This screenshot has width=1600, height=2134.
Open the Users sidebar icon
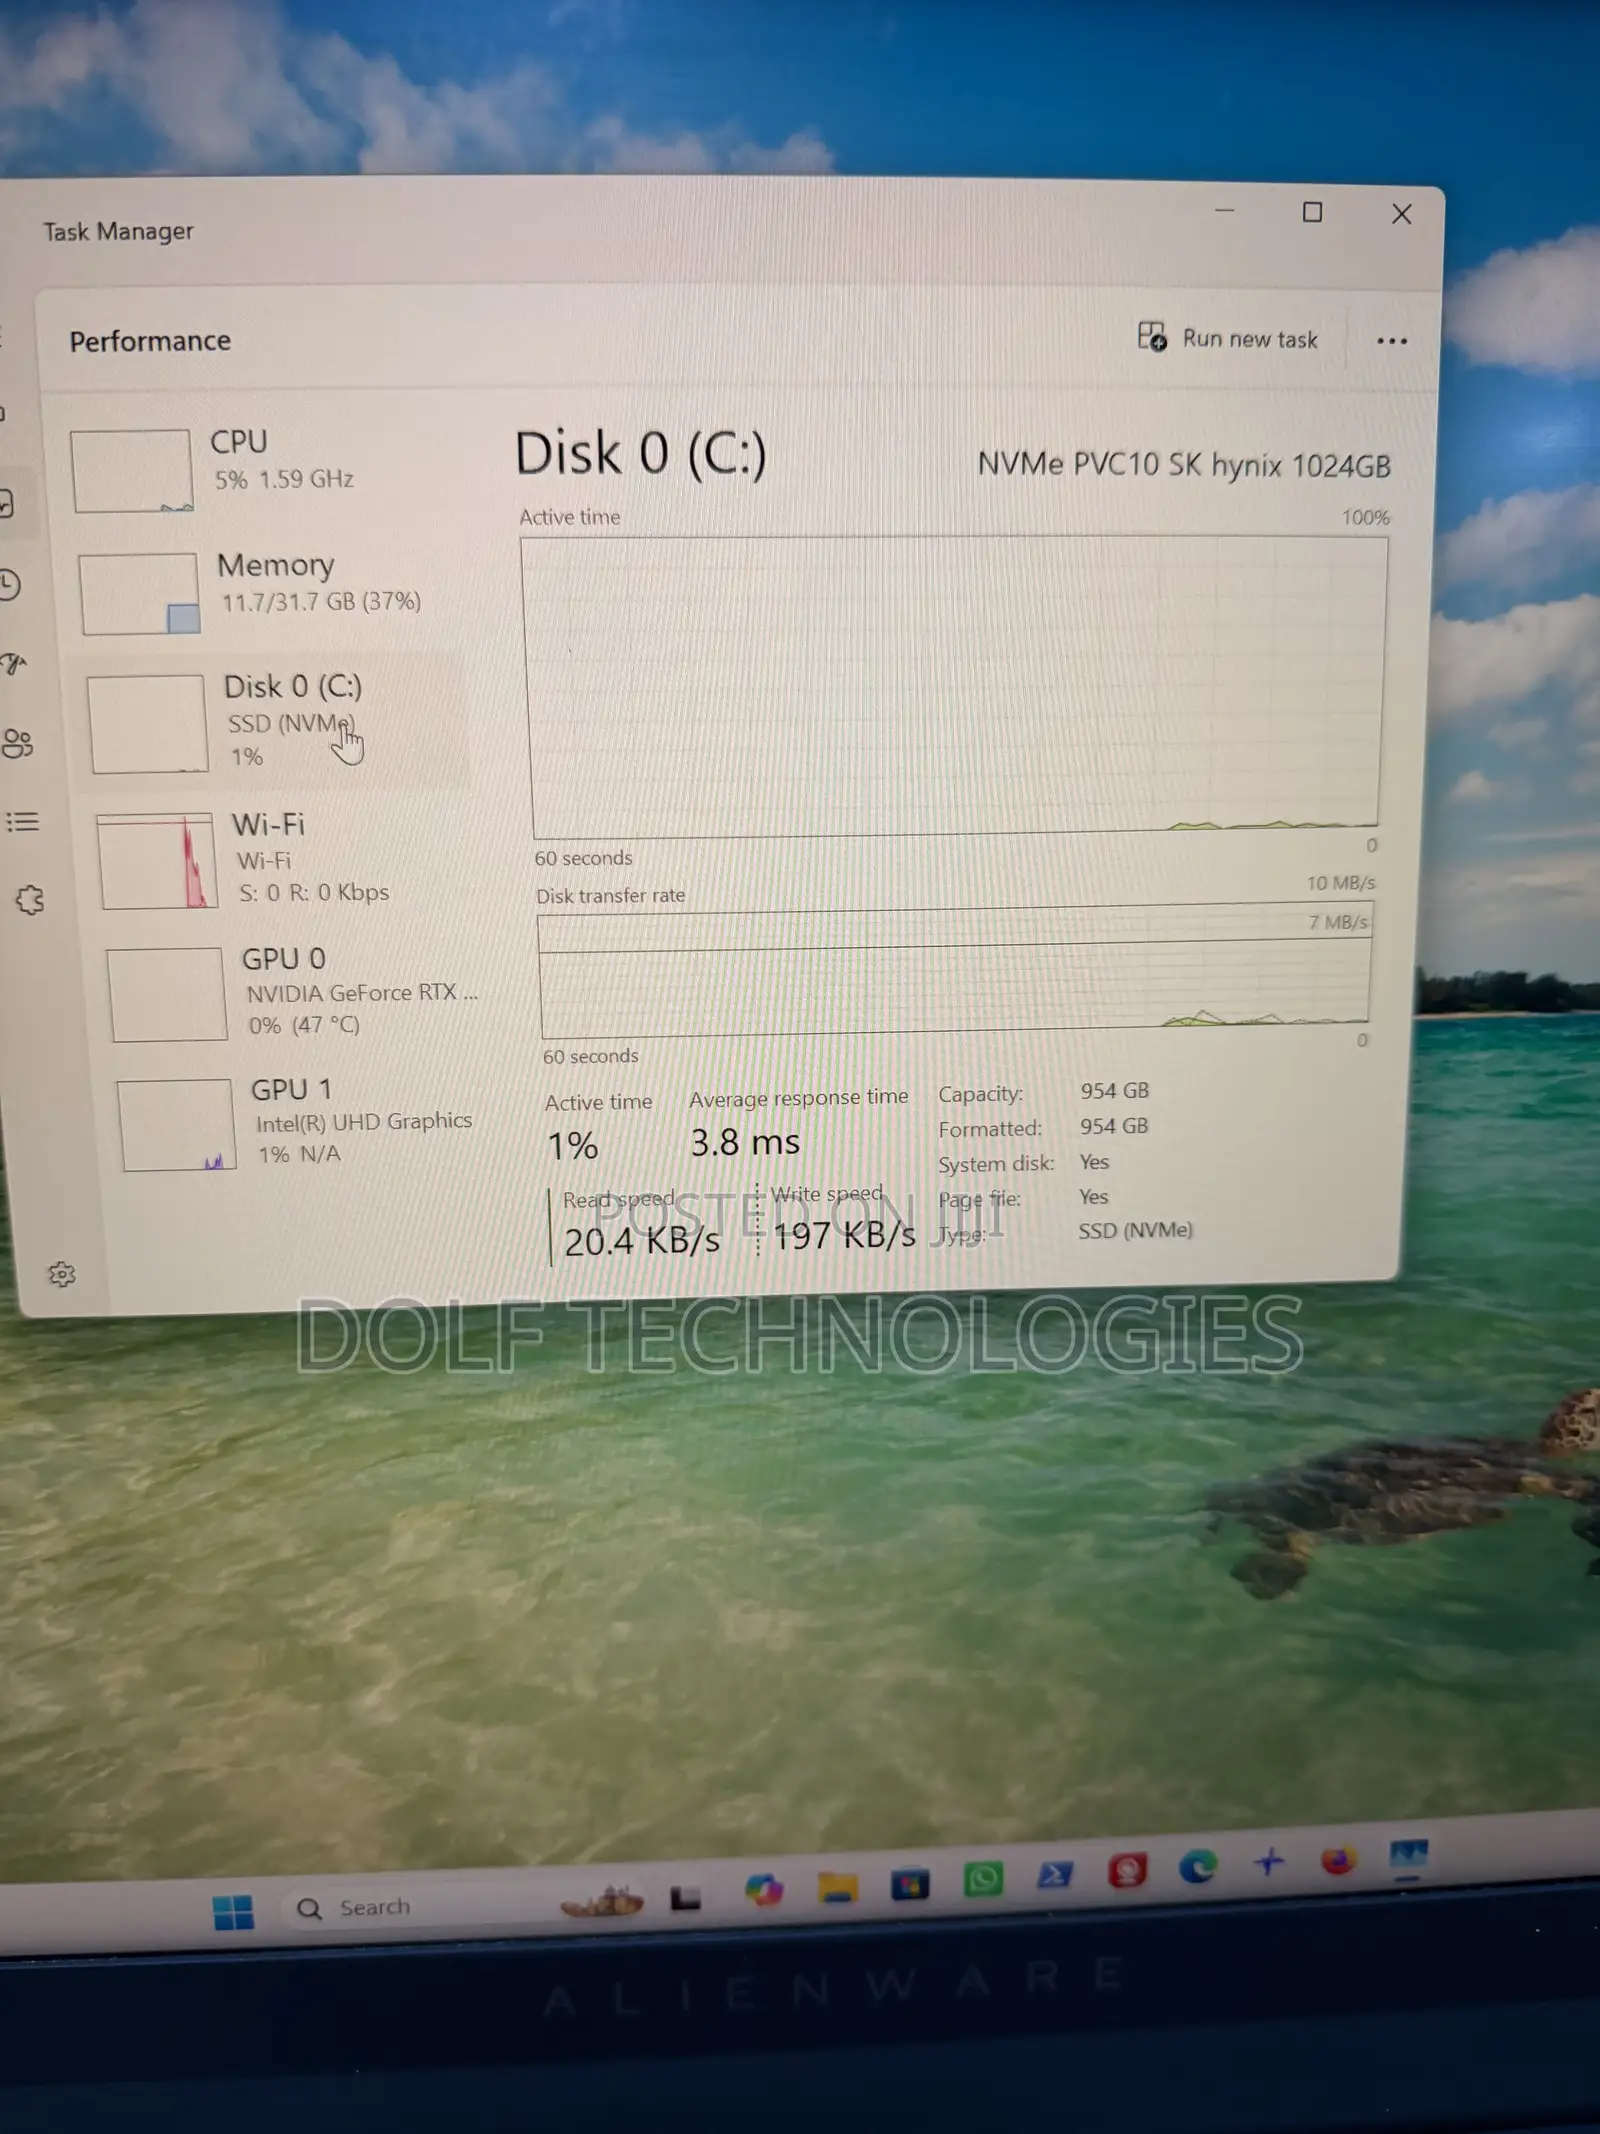18,743
